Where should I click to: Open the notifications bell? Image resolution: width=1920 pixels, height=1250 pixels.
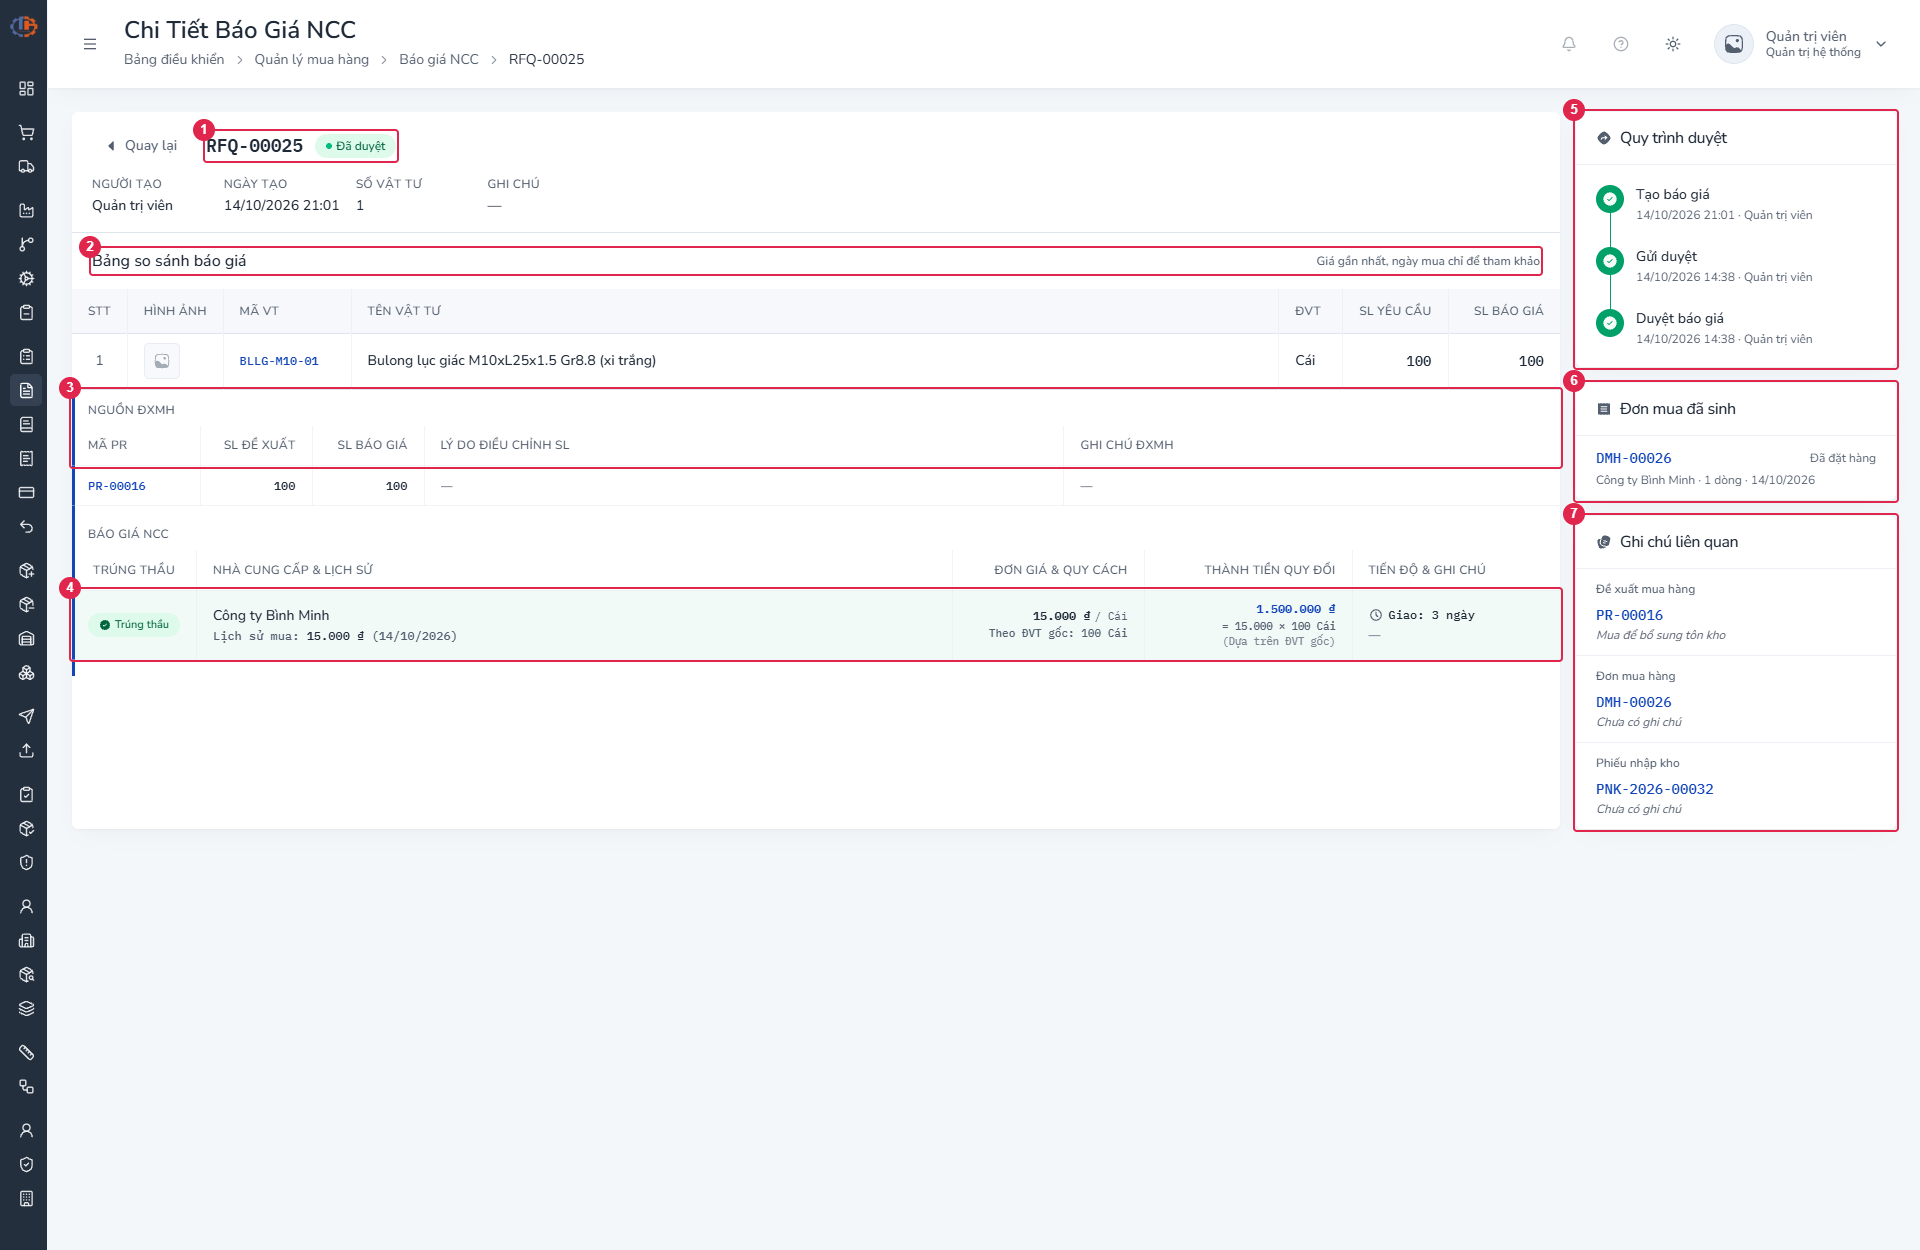point(1569,44)
